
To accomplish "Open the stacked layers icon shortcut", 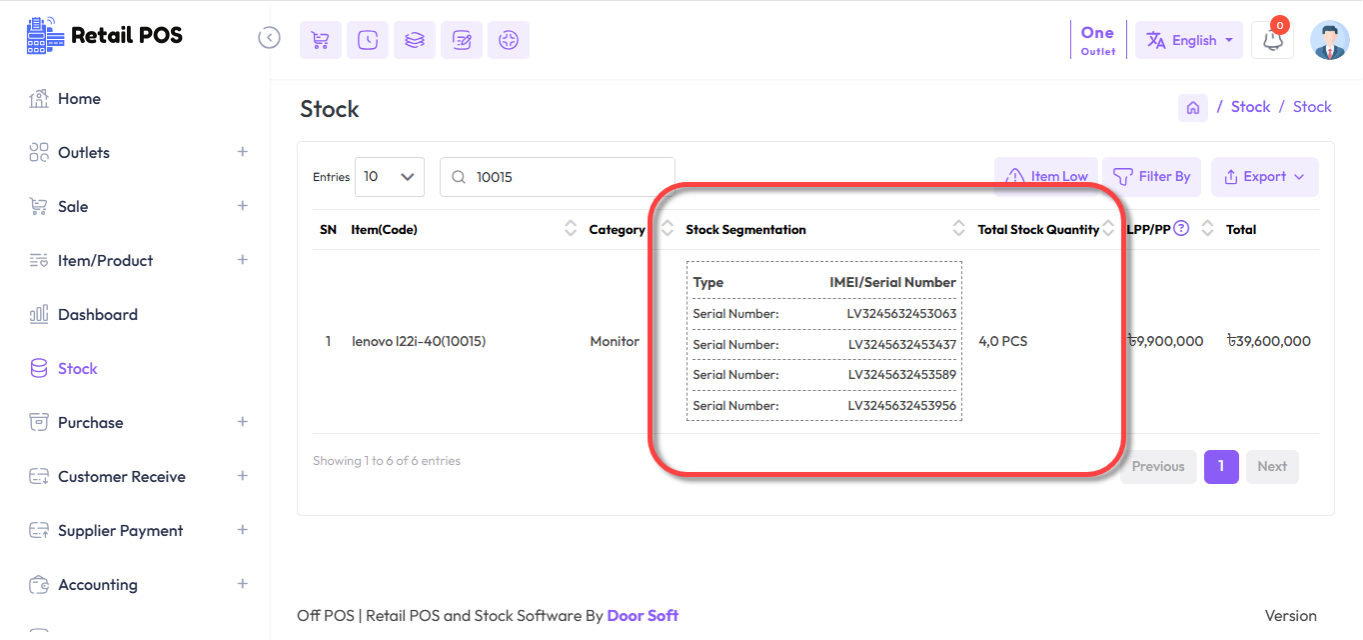I will tap(414, 40).
